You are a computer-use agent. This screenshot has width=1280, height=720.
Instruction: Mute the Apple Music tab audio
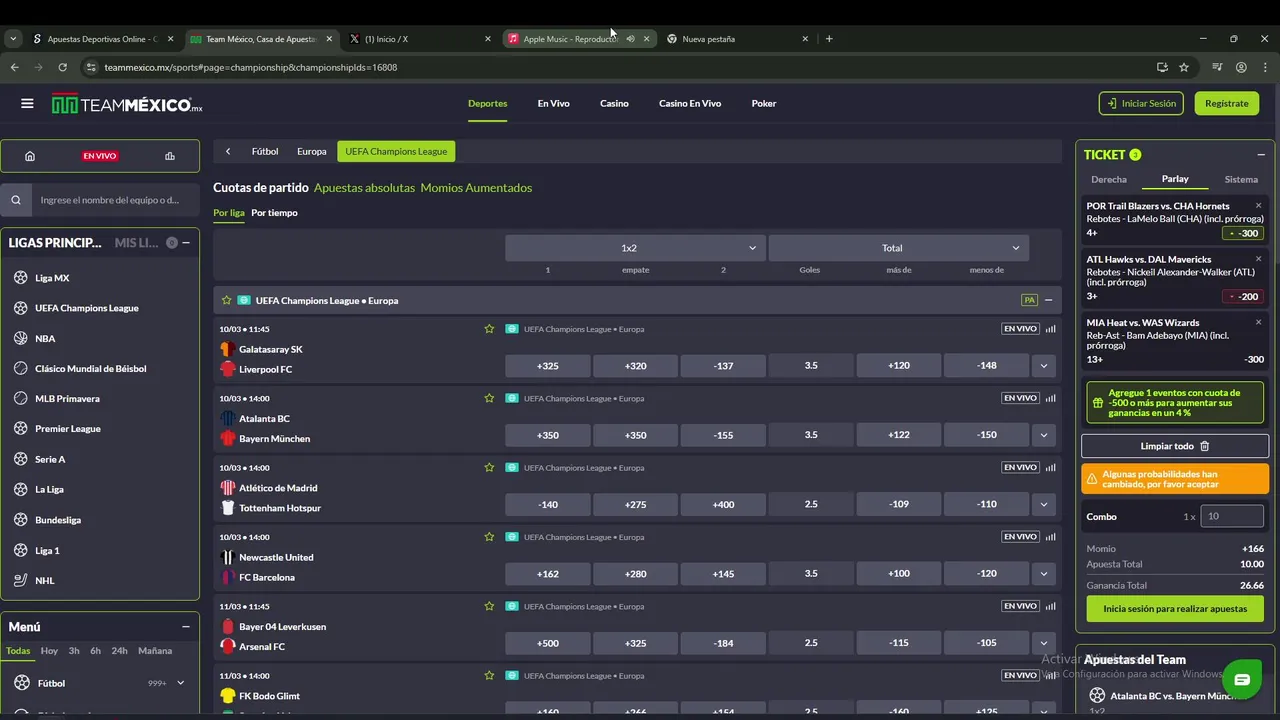[630, 39]
